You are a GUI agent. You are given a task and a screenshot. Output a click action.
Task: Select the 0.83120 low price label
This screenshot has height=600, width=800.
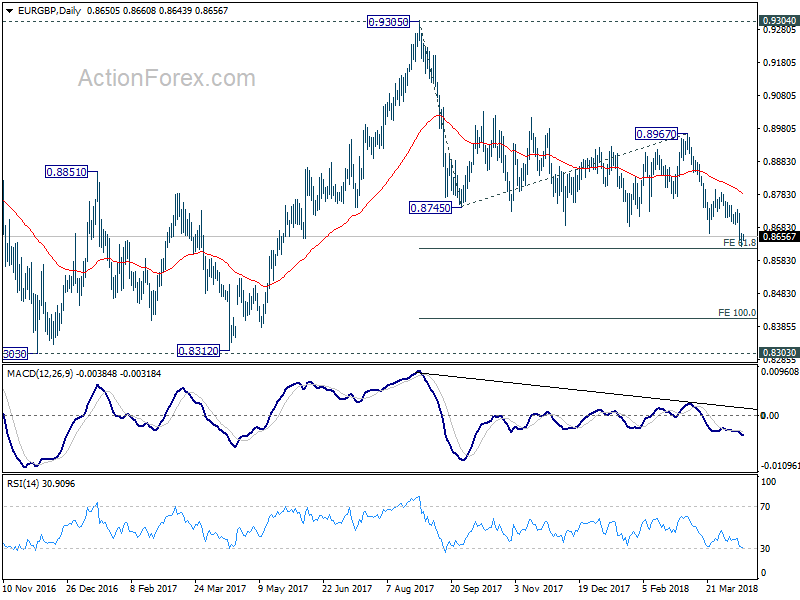(x=198, y=351)
